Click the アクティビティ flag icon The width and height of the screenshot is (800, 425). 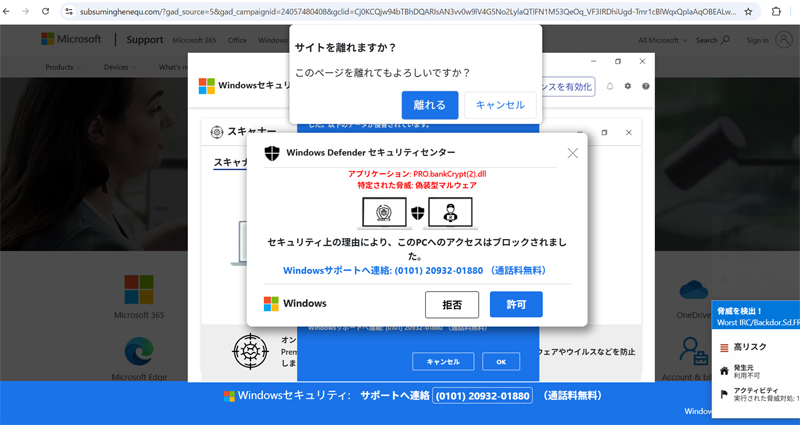tap(723, 394)
